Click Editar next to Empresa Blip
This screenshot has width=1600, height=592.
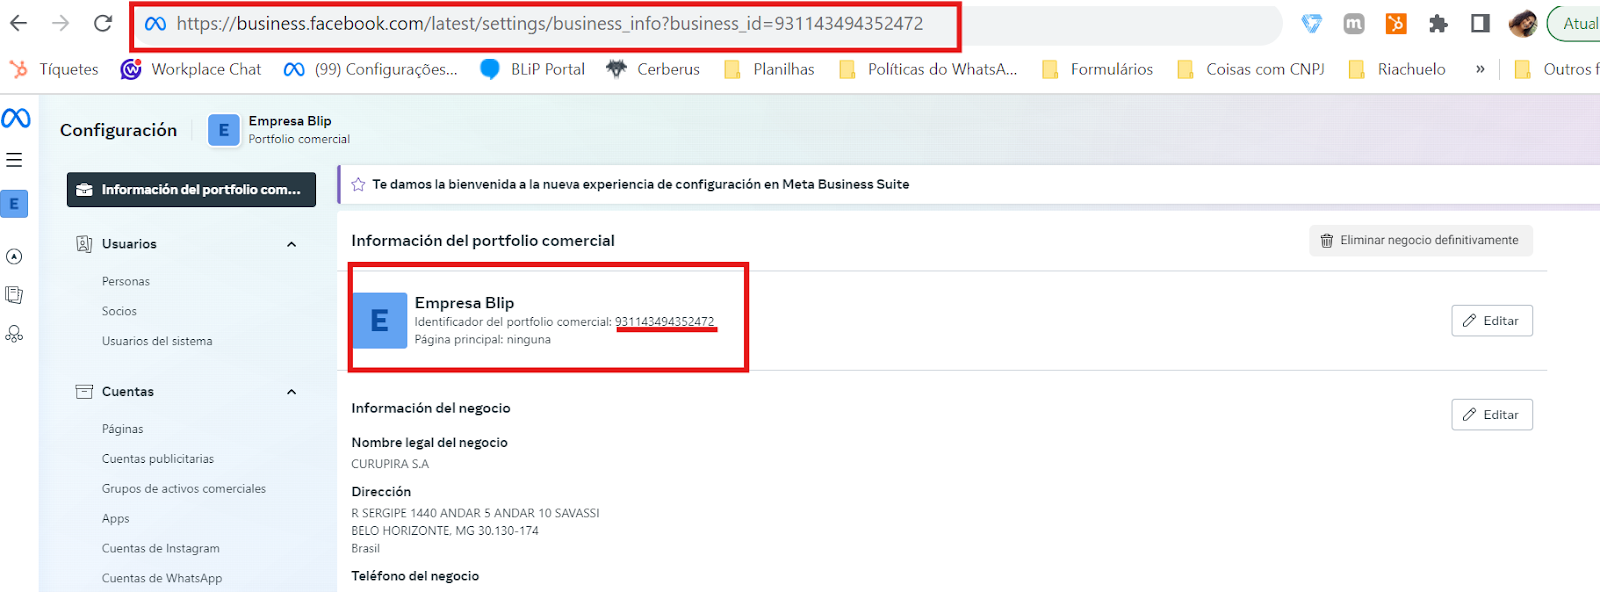[1491, 321]
